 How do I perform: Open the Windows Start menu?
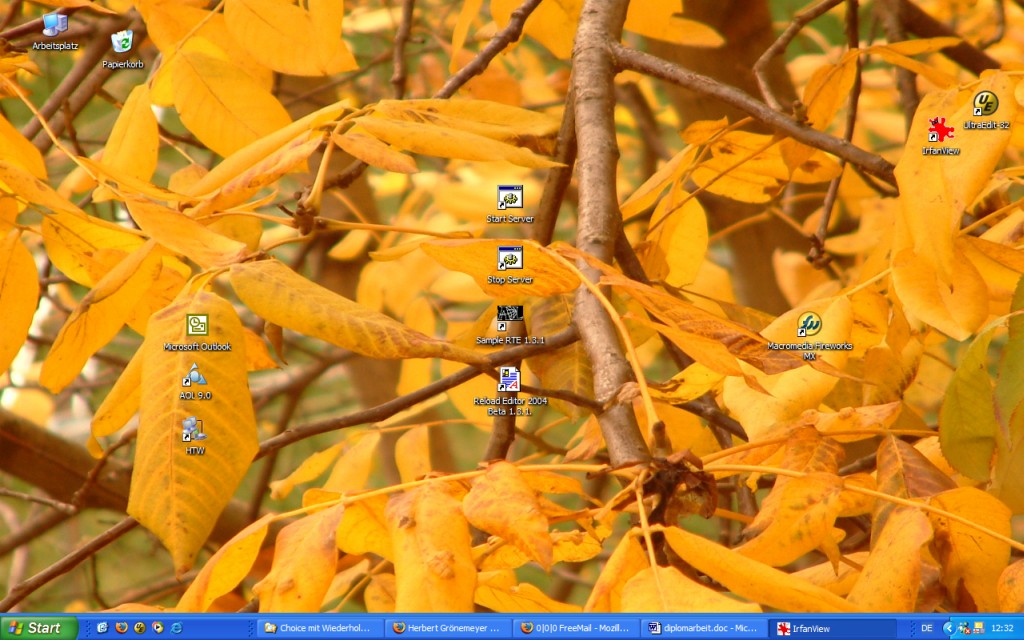(38, 628)
